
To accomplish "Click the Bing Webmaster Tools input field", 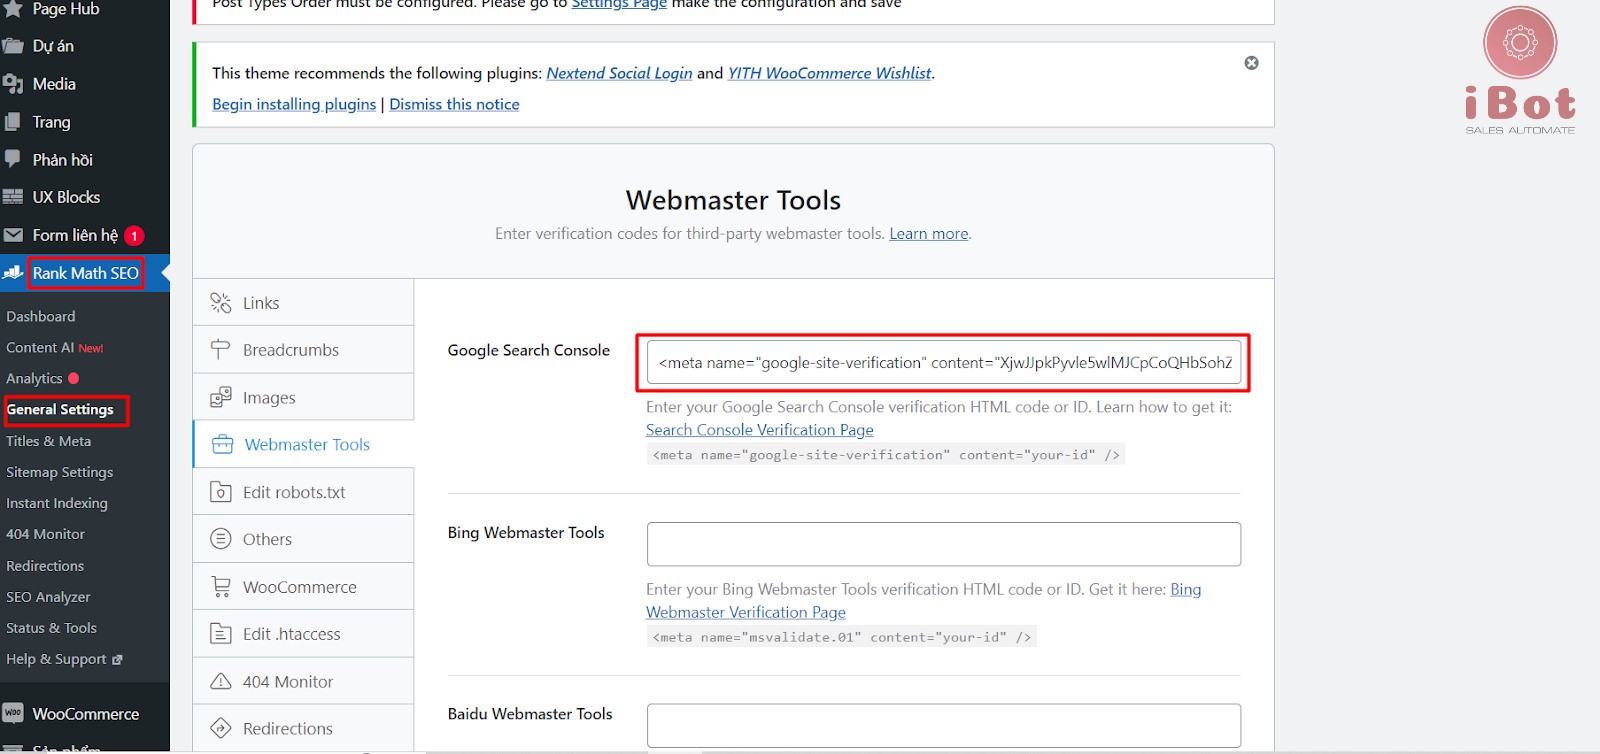I will 944,544.
